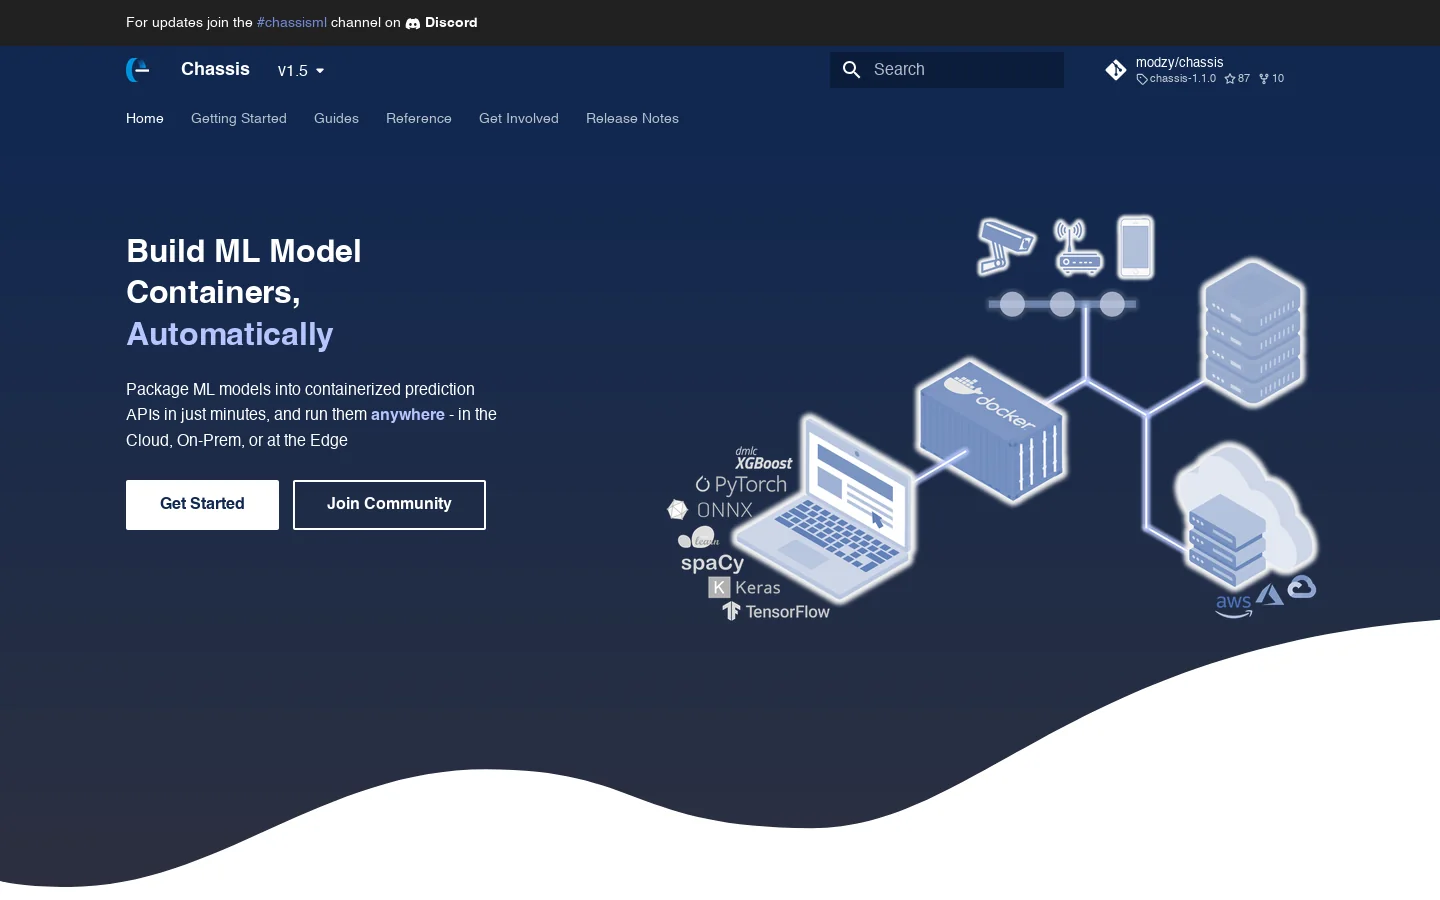
Task: Click the Join Community button
Action: [x=389, y=505]
